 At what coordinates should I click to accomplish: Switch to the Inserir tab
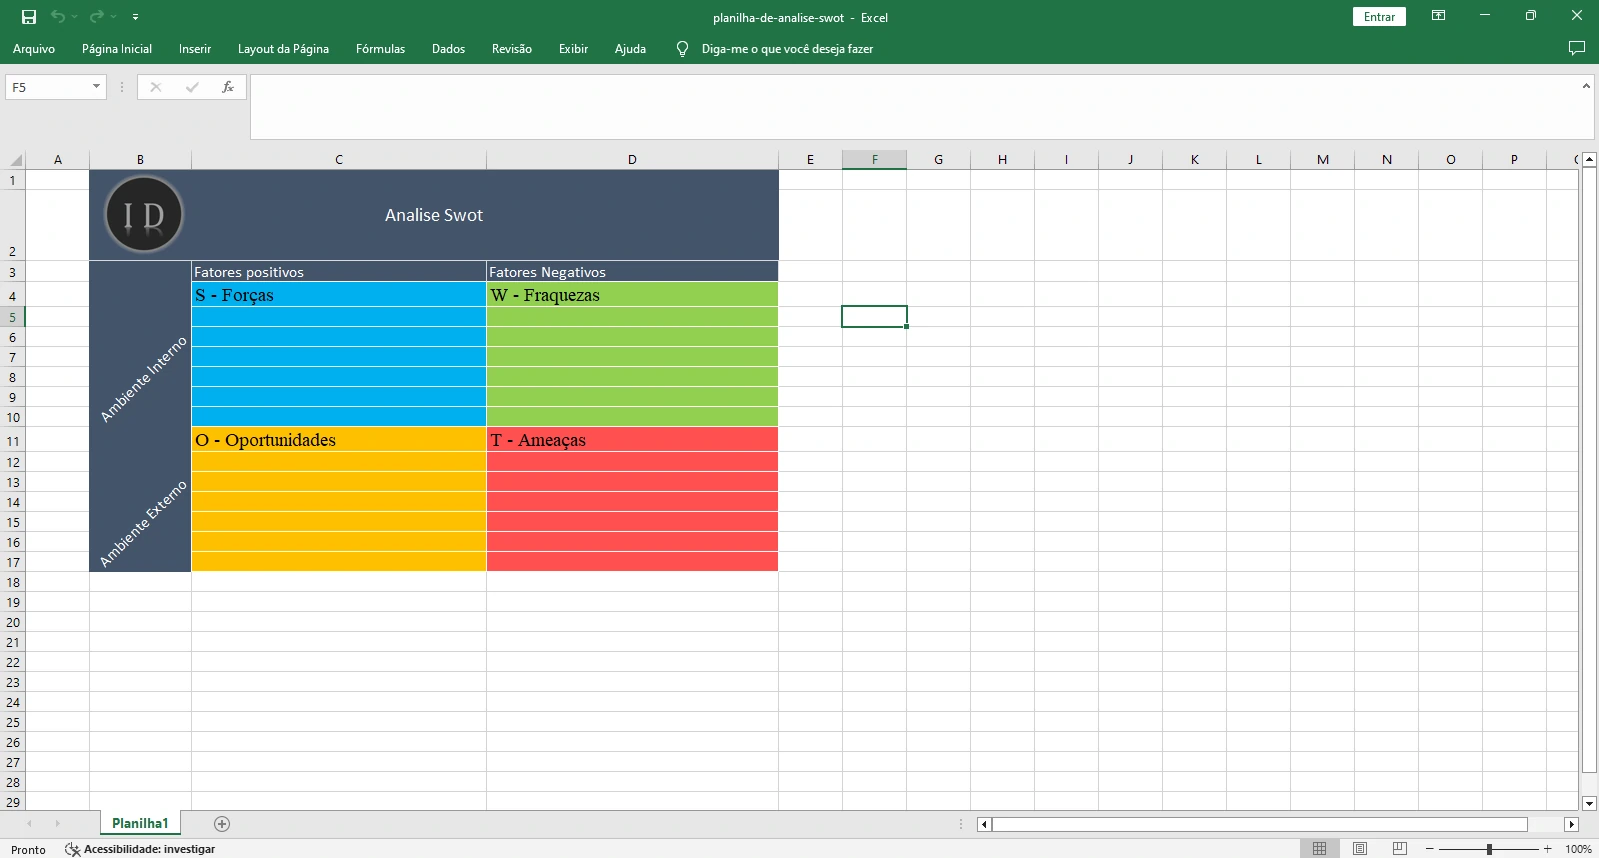click(195, 48)
